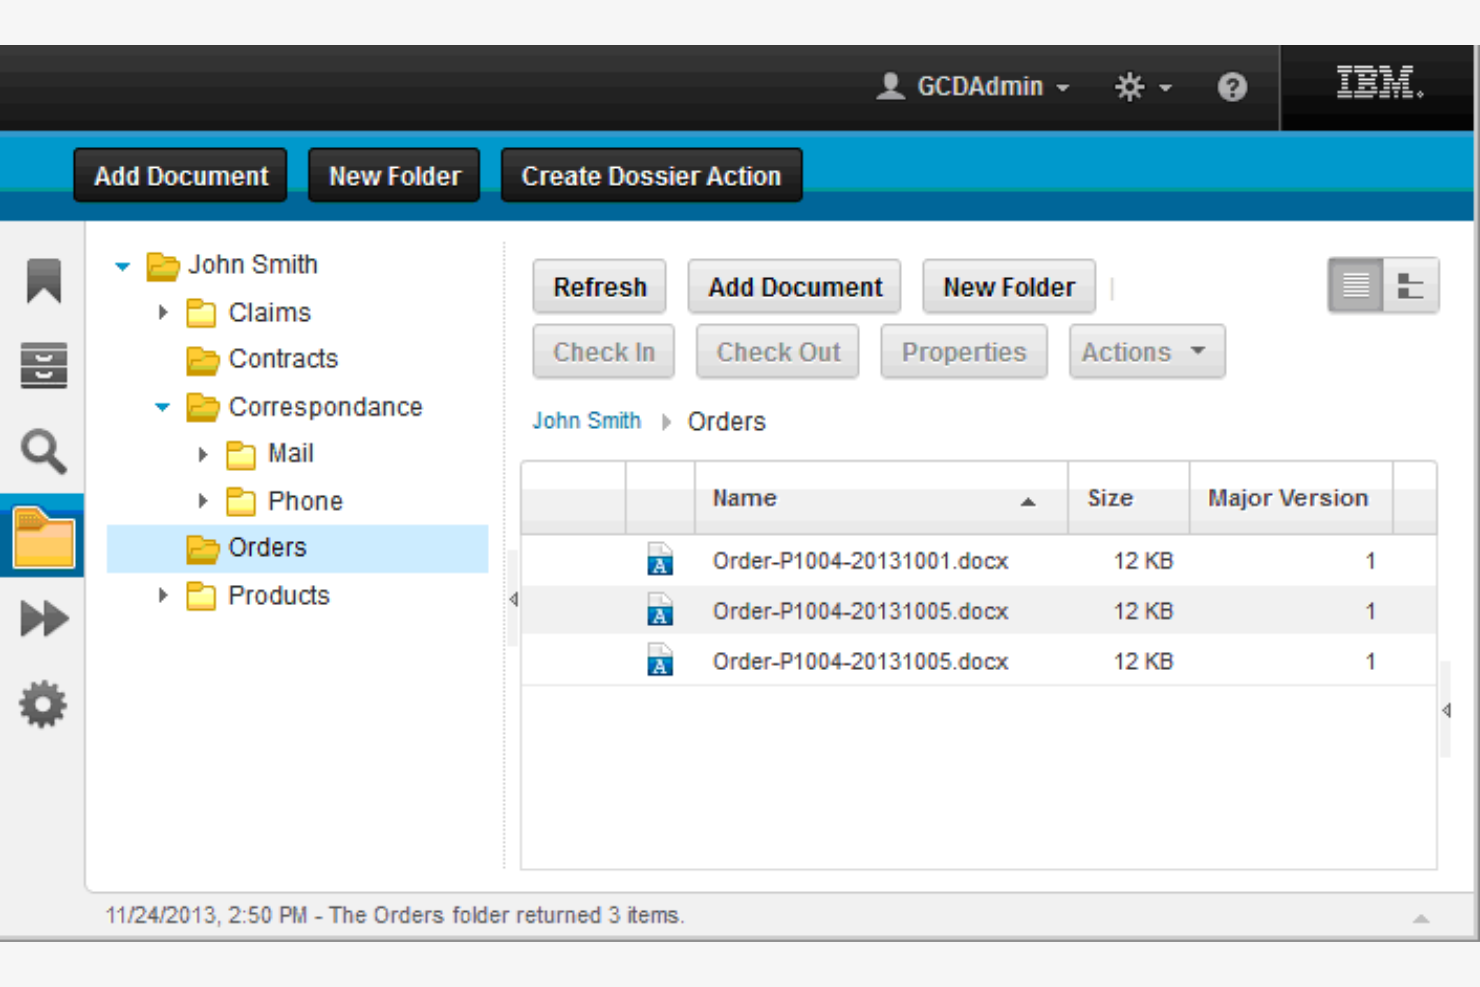Image resolution: width=1480 pixels, height=987 pixels.
Task: Switch to the details tree view layout
Action: 1410,285
